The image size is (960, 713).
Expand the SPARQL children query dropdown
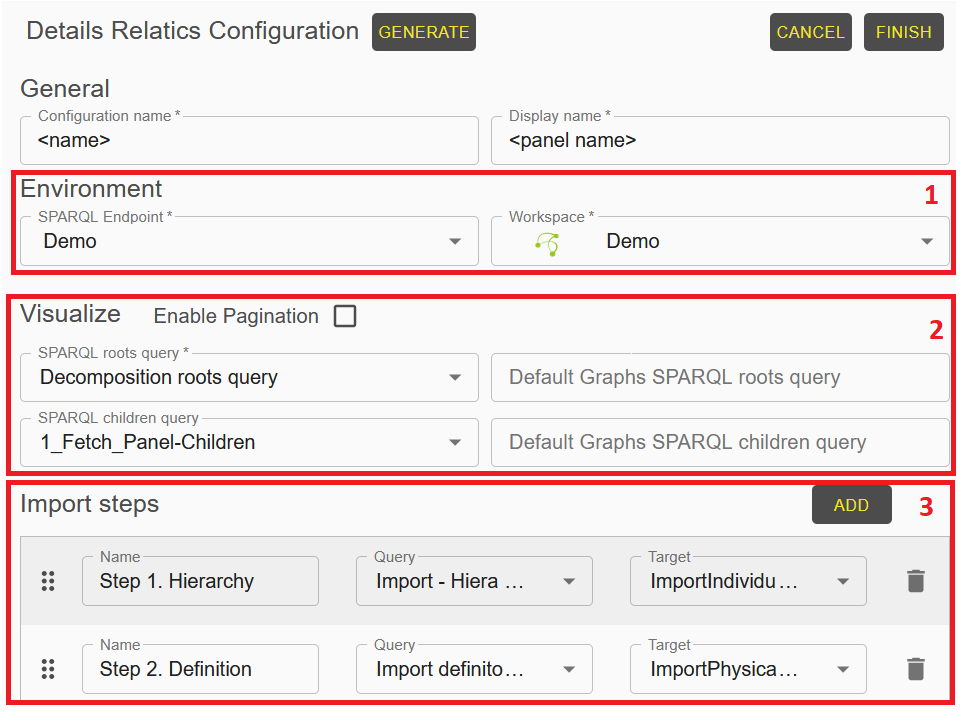coord(455,443)
